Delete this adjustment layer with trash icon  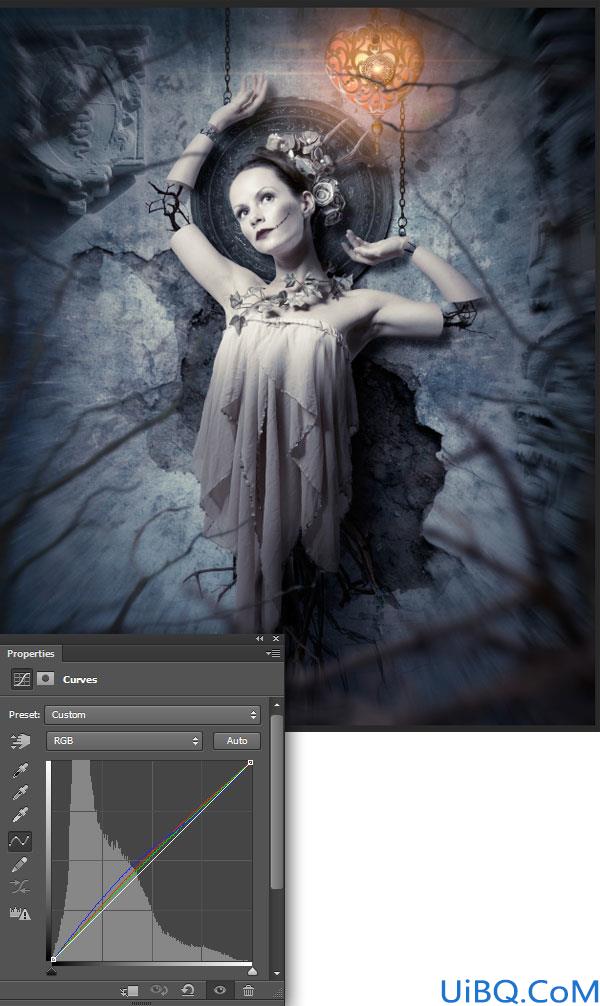248,991
